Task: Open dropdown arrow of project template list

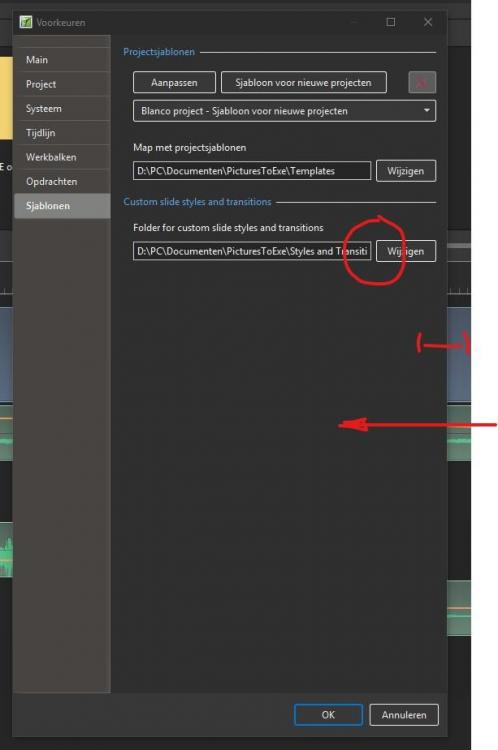Action: [x=426, y=111]
